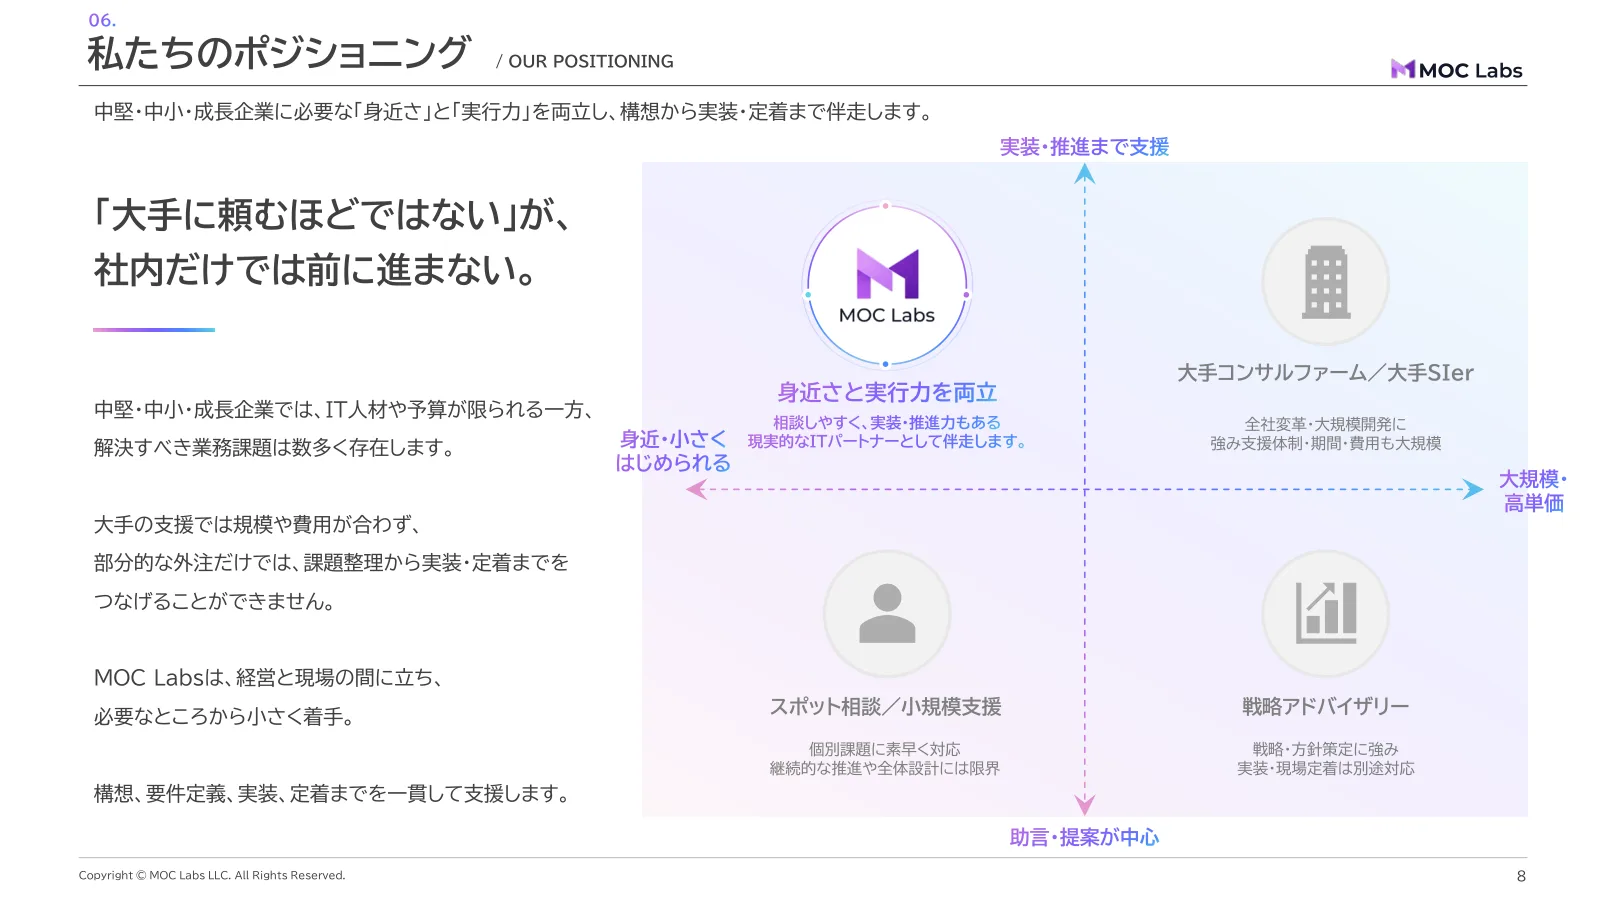Click the person silhouette icon
The height and width of the screenshot is (900, 1600).
[x=887, y=613]
